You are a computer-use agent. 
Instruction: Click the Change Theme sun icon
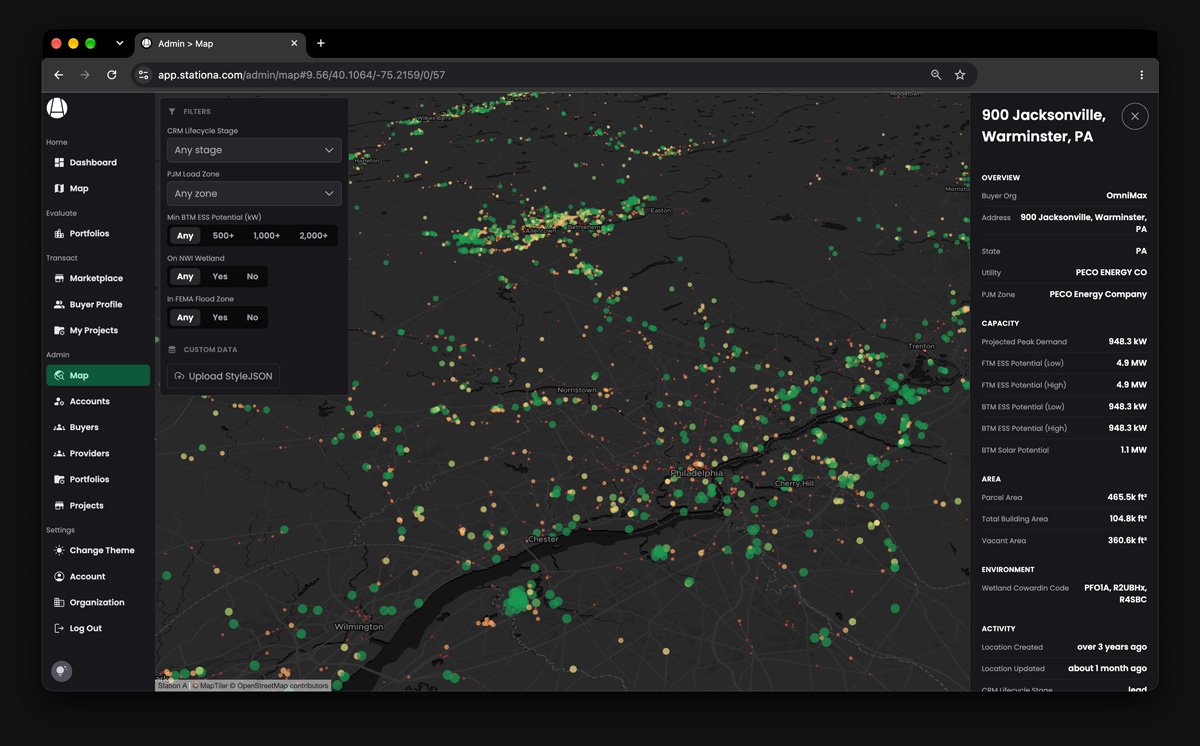pos(59,550)
